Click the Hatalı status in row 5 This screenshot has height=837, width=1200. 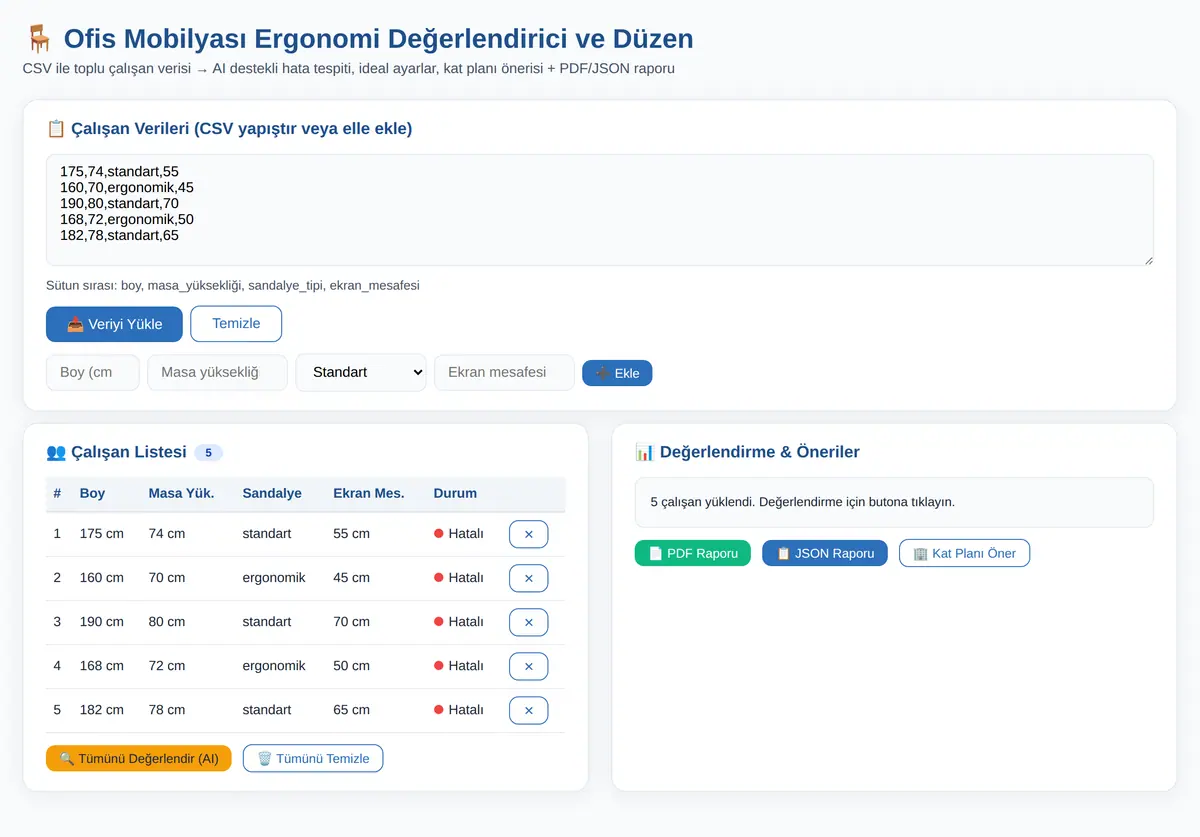click(x=459, y=710)
